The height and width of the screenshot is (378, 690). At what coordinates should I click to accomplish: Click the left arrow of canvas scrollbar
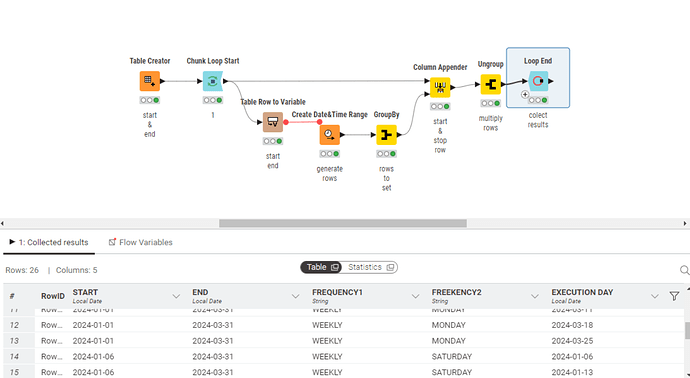pyautogui.click(x=3, y=224)
